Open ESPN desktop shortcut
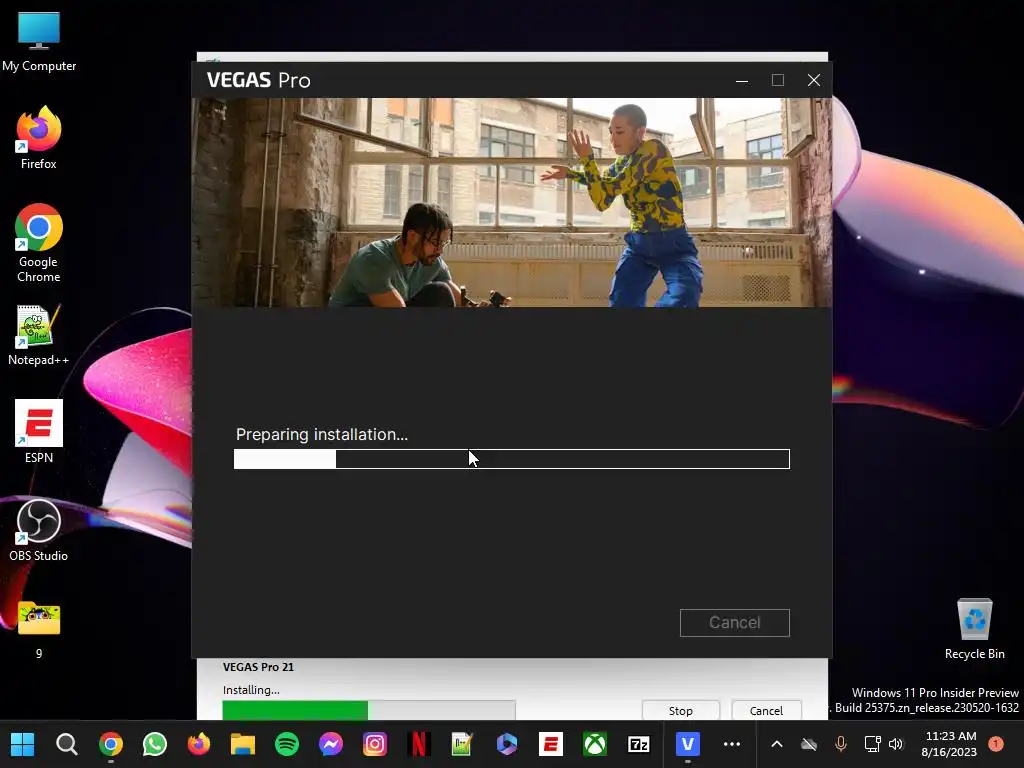1024x768 pixels. click(39, 431)
